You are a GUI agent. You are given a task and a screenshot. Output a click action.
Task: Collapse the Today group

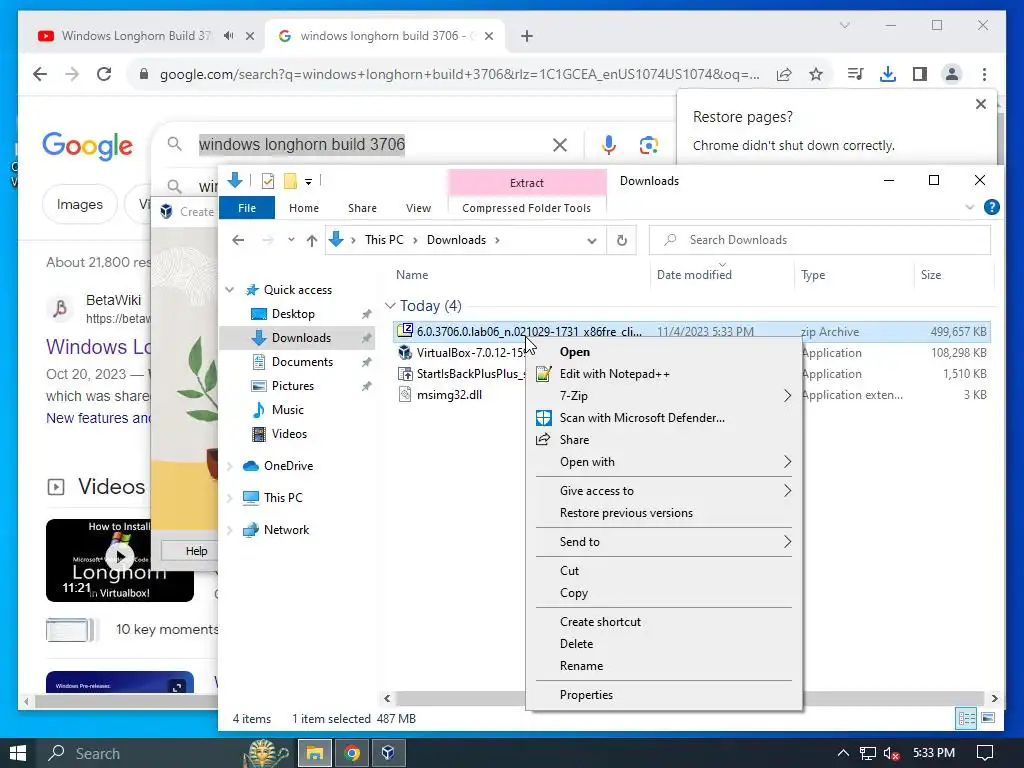click(391, 306)
